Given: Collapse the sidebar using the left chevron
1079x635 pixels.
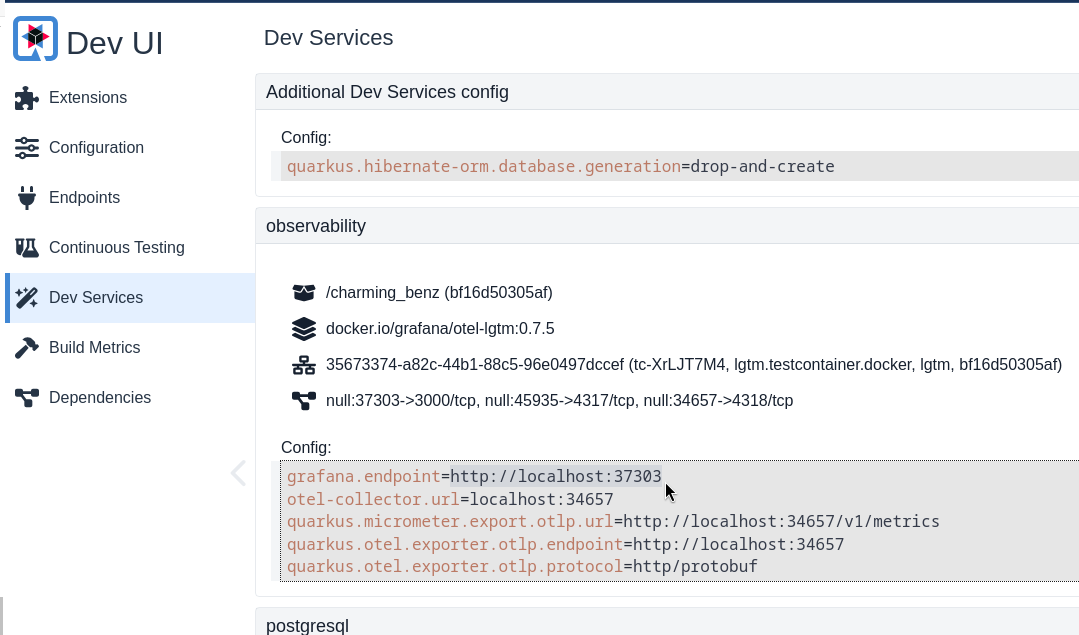Looking at the screenshot, I should [x=238, y=472].
